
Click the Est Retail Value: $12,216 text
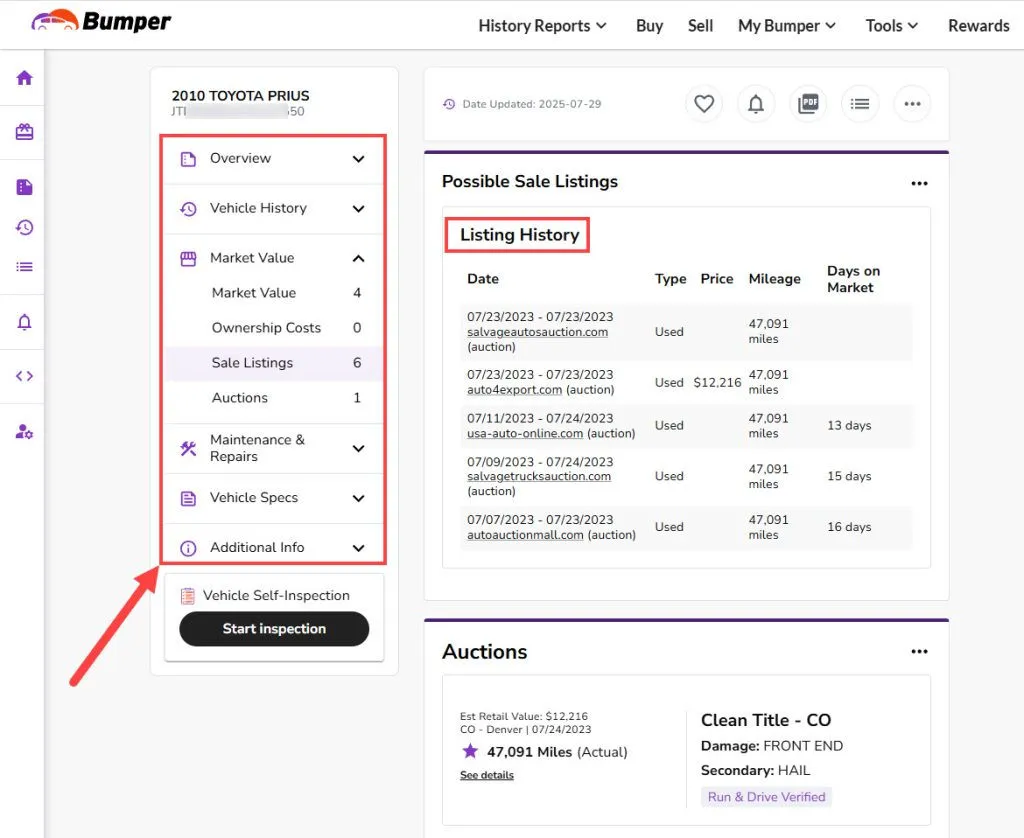point(524,717)
